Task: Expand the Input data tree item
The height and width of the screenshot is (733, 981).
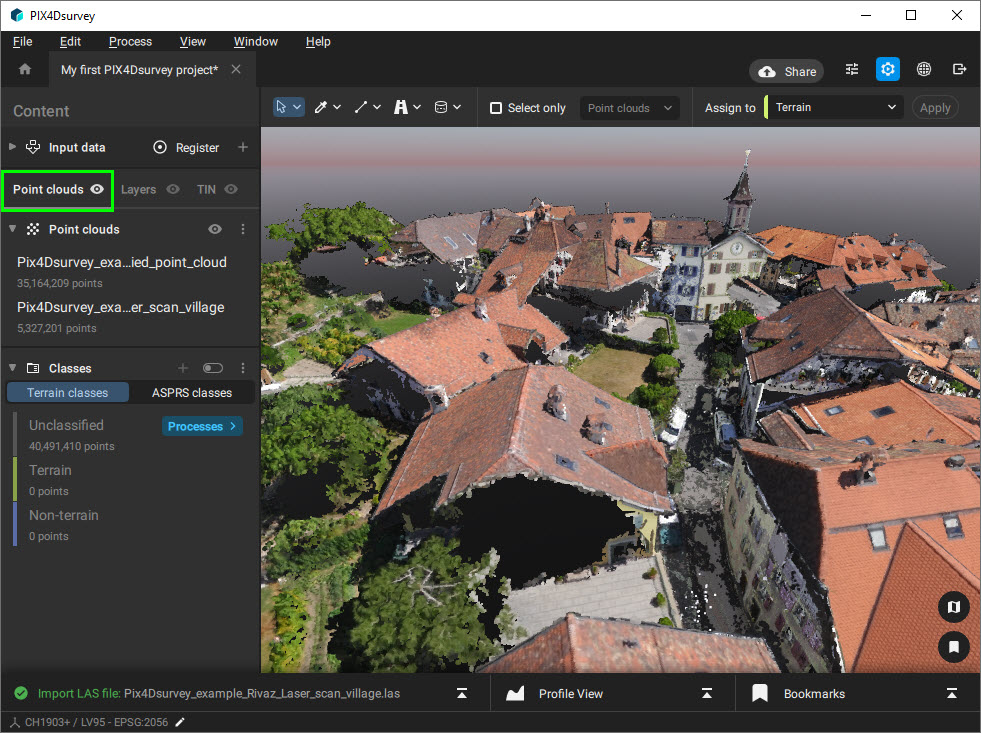Action: pyautogui.click(x=12, y=147)
